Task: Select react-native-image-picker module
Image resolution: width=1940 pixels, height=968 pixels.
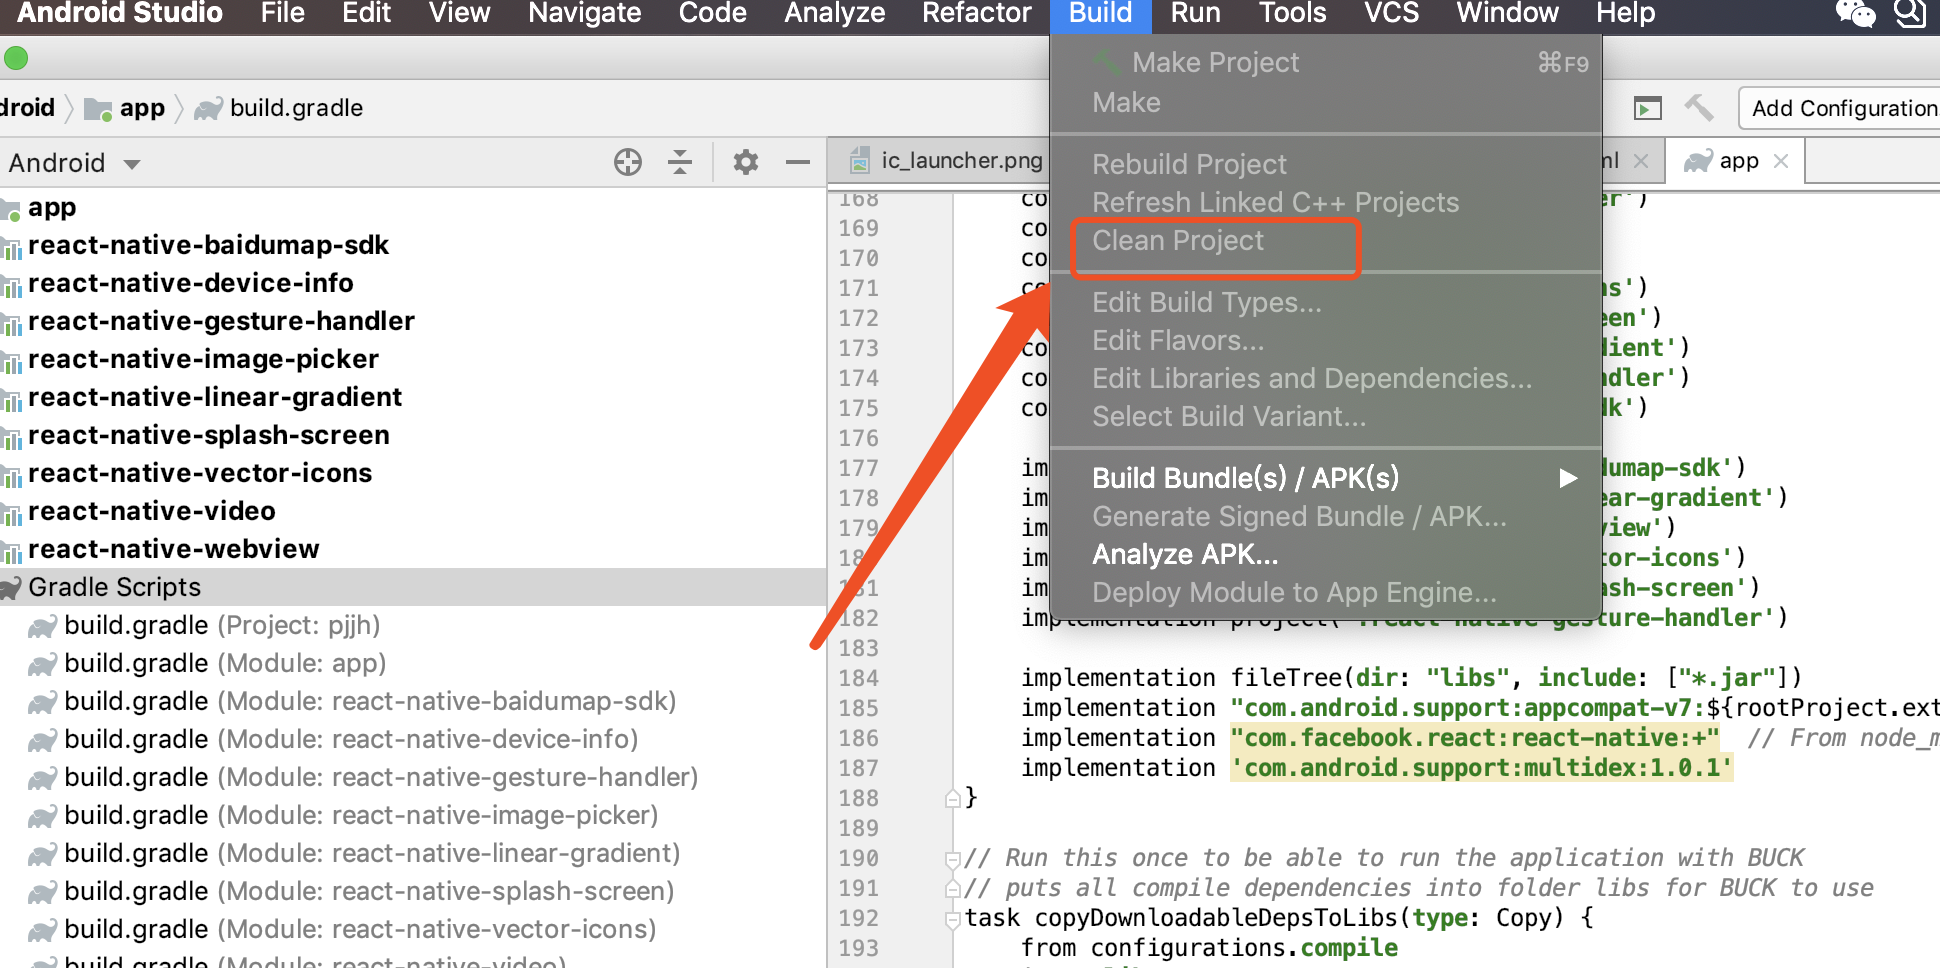Action: (203, 359)
